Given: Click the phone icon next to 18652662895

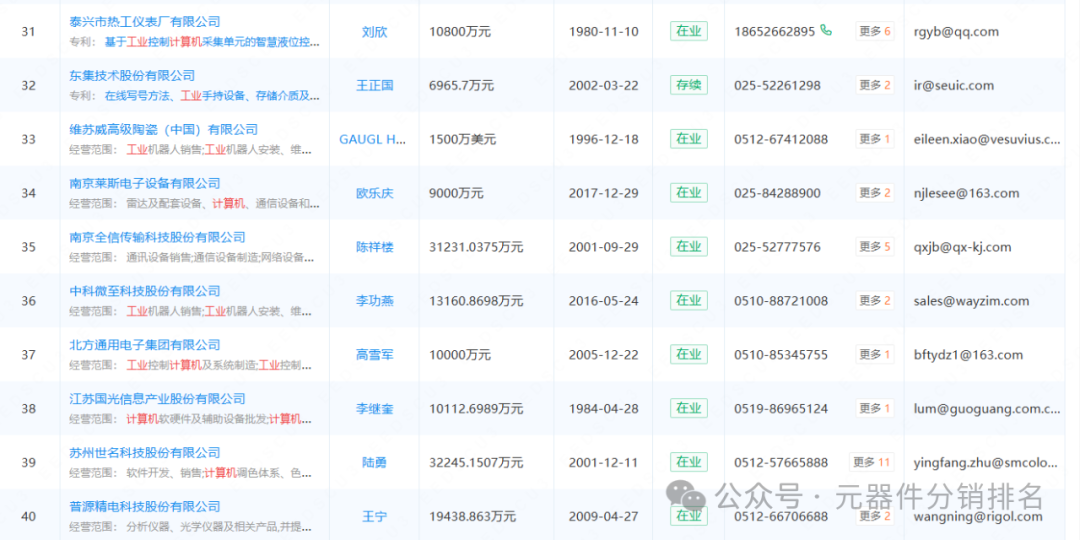Looking at the screenshot, I should (826, 31).
